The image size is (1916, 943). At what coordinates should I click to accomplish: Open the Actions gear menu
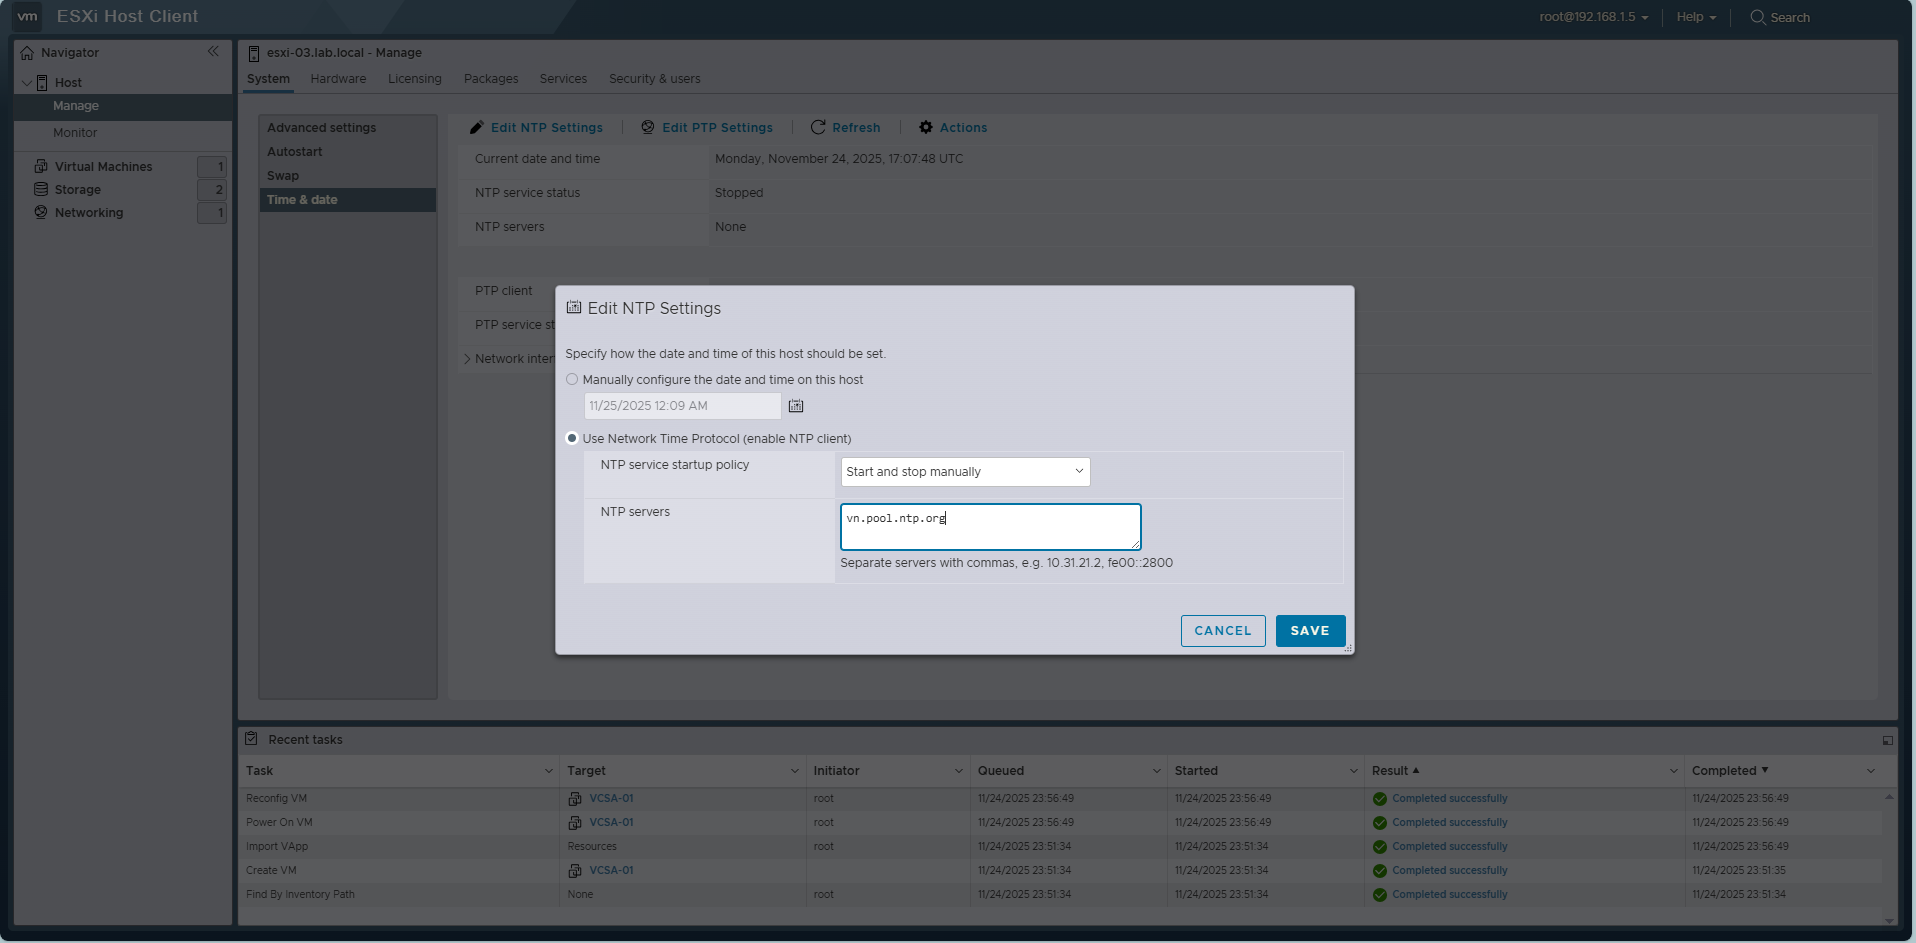(925, 127)
